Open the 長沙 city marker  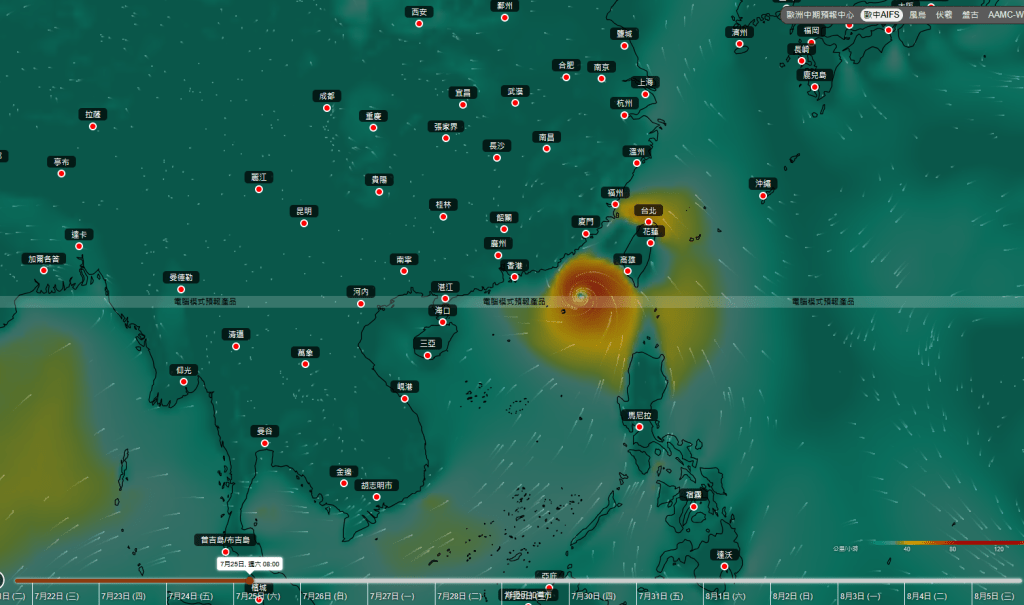coord(497,157)
